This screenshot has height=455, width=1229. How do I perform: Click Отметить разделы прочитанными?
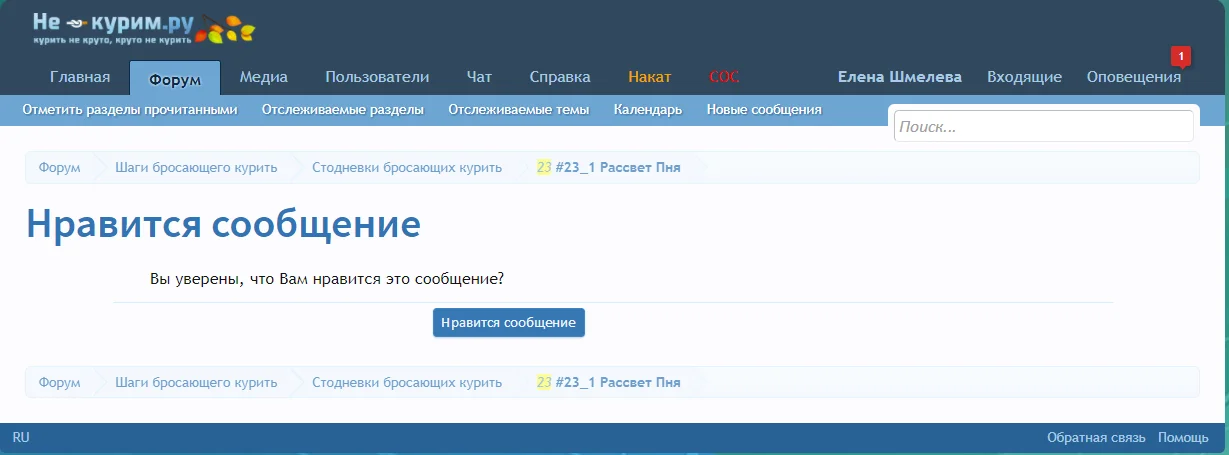click(x=130, y=110)
